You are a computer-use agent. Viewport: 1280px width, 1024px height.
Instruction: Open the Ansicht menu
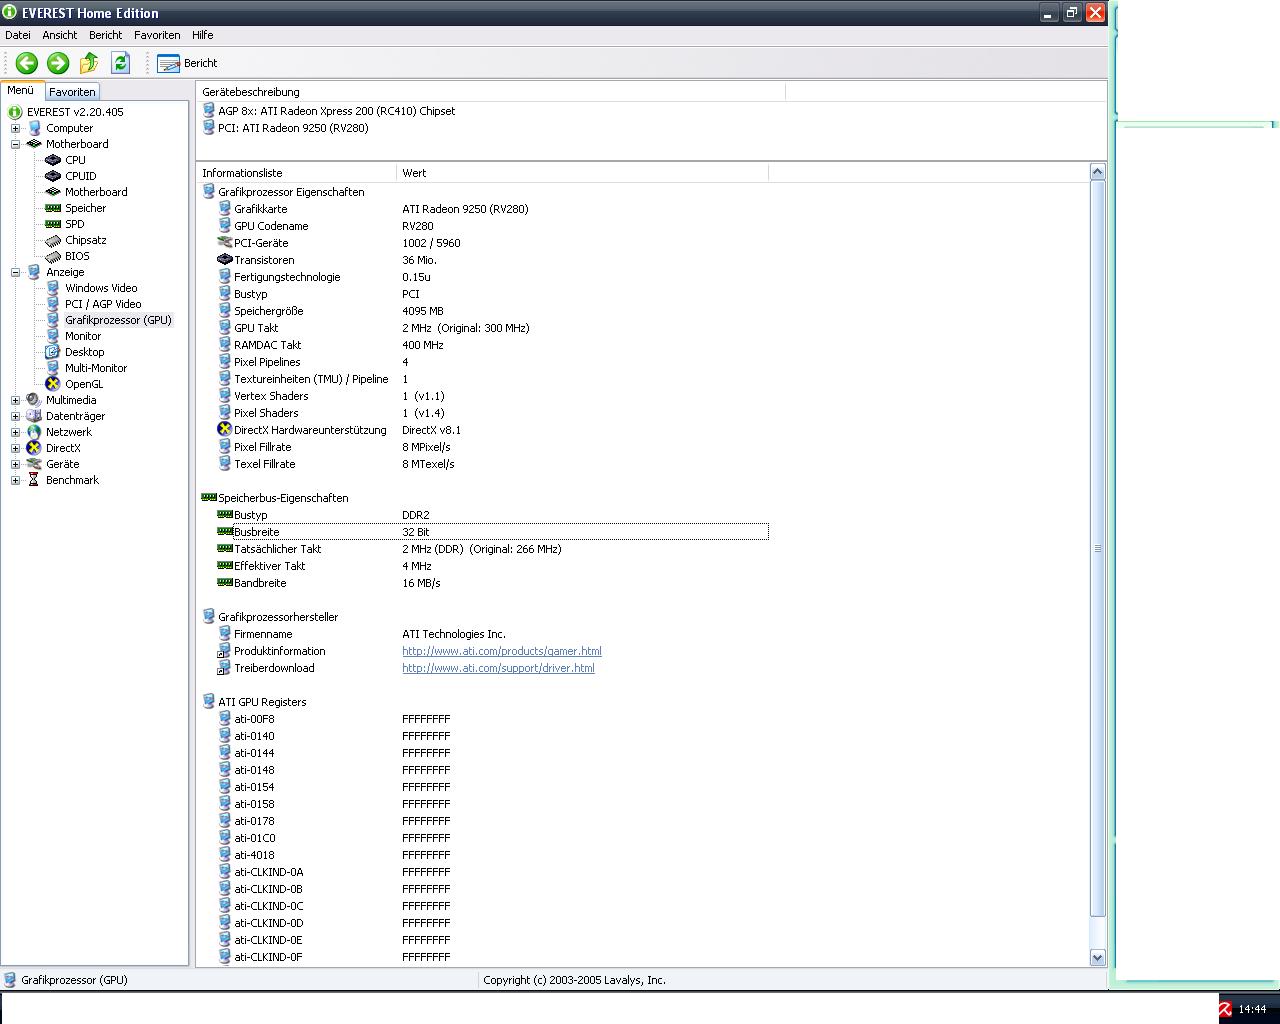[60, 35]
